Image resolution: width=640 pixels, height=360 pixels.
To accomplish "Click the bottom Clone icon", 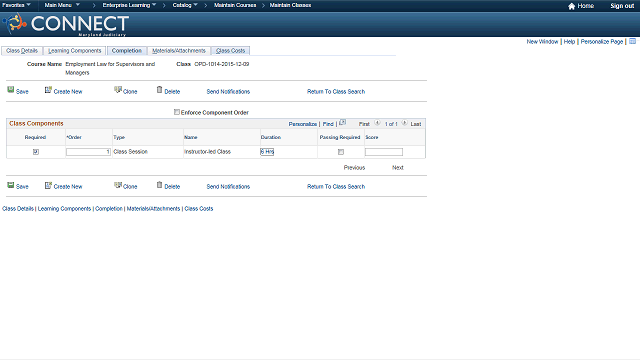I will point(118,185).
